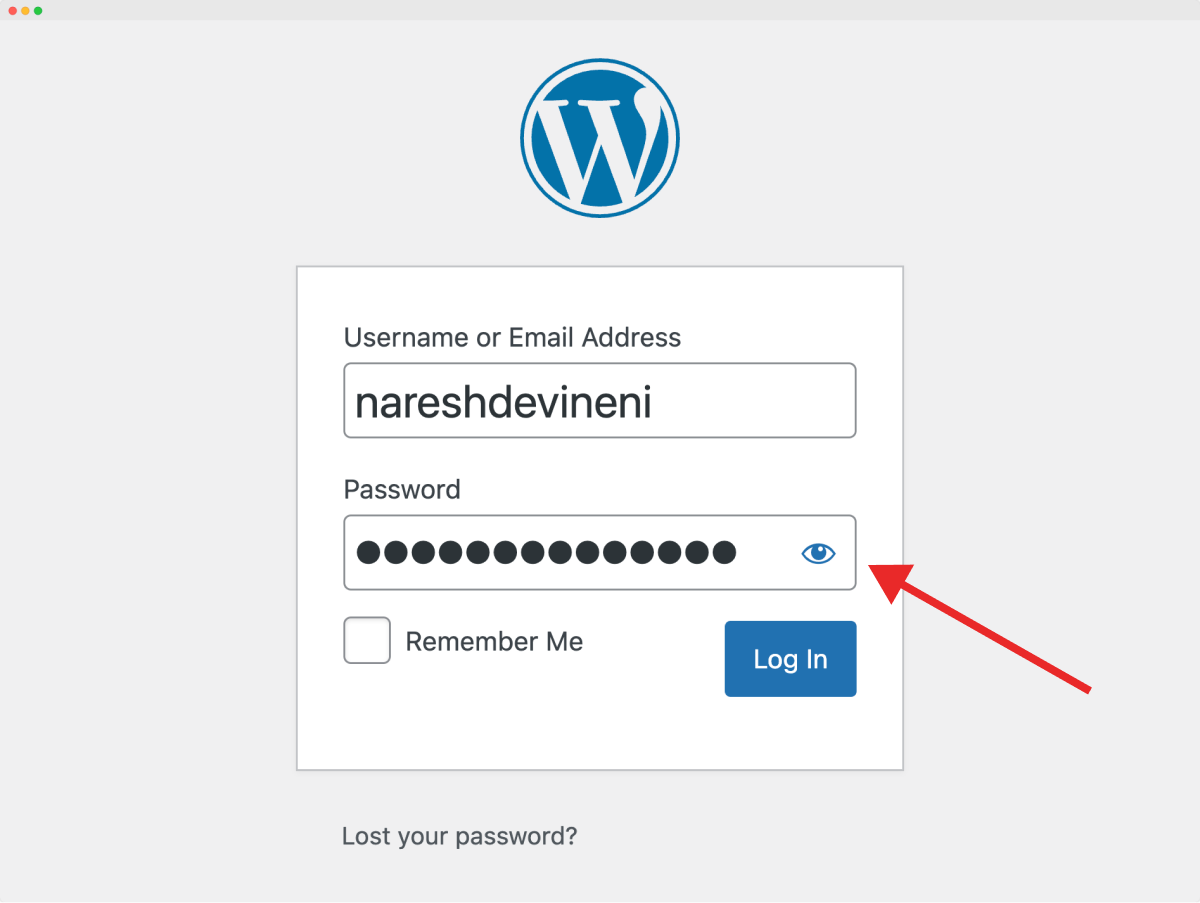Maximize the window with the green button
The width and height of the screenshot is (1200, 903).
(38, 10)
